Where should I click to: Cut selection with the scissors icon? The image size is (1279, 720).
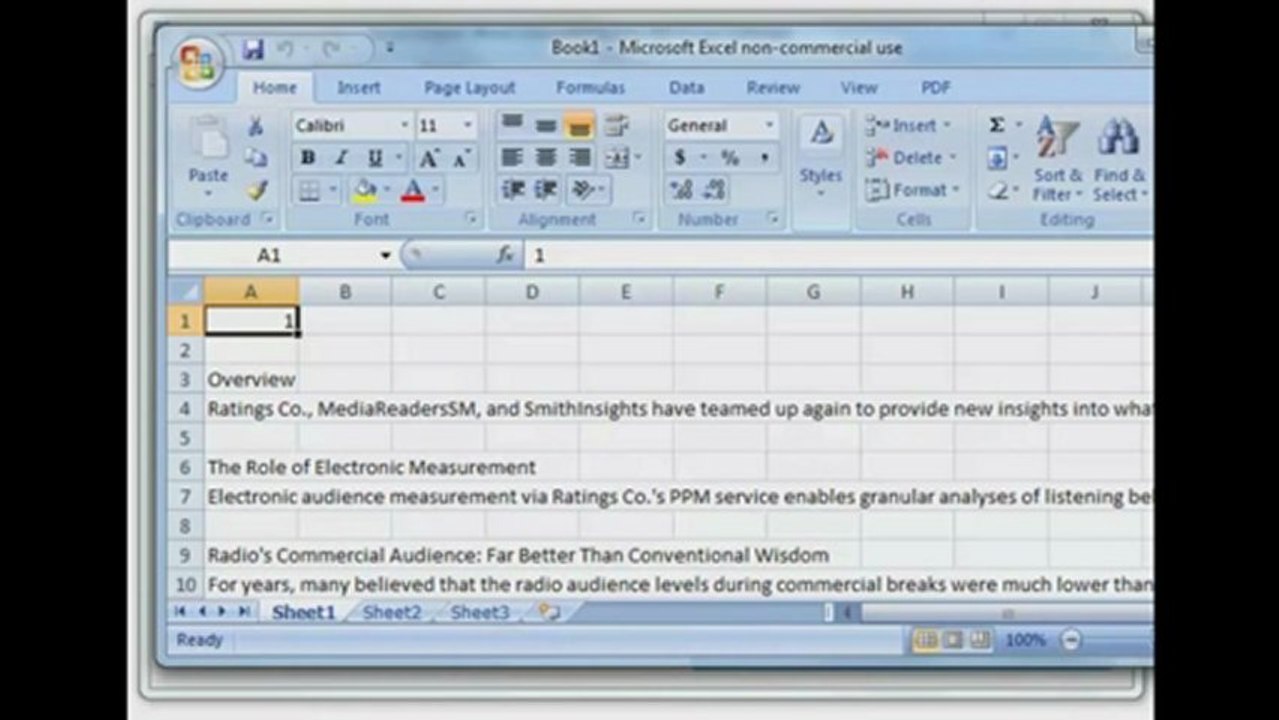[257, 126]
